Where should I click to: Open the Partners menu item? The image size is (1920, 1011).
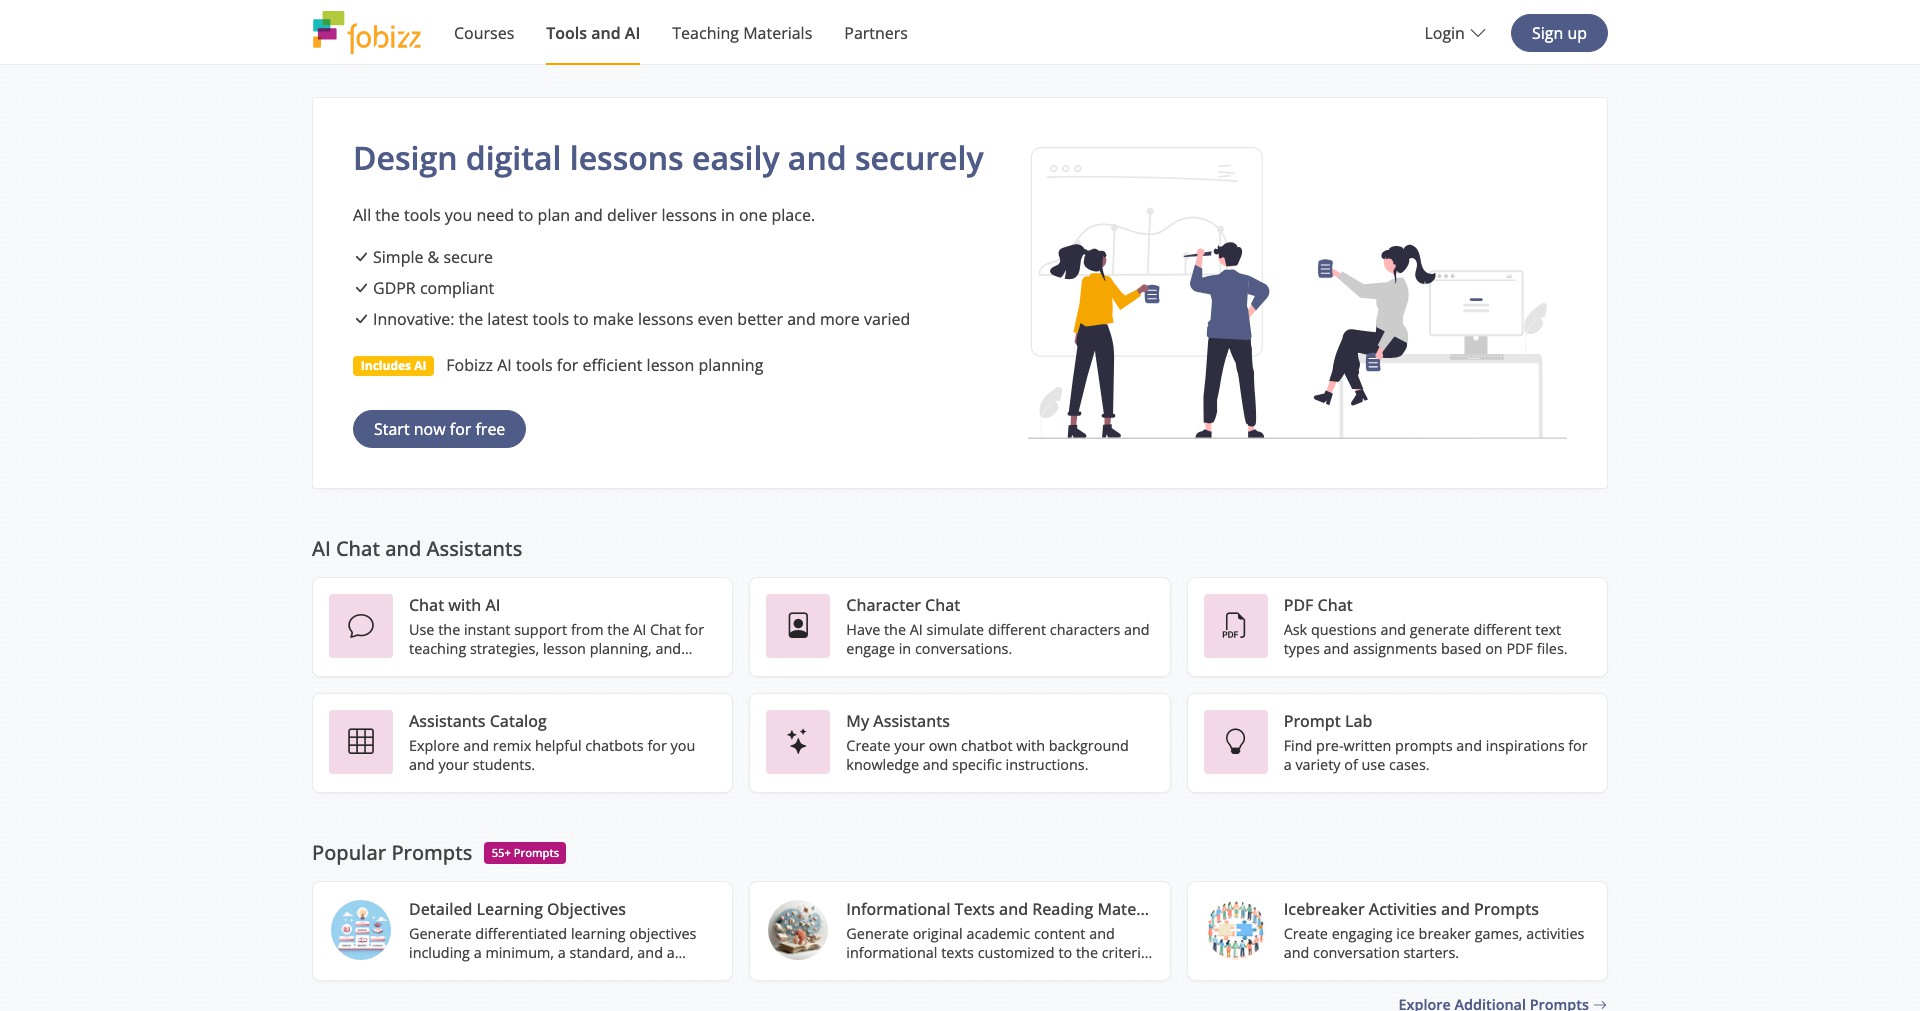click(x=876, y=33)
